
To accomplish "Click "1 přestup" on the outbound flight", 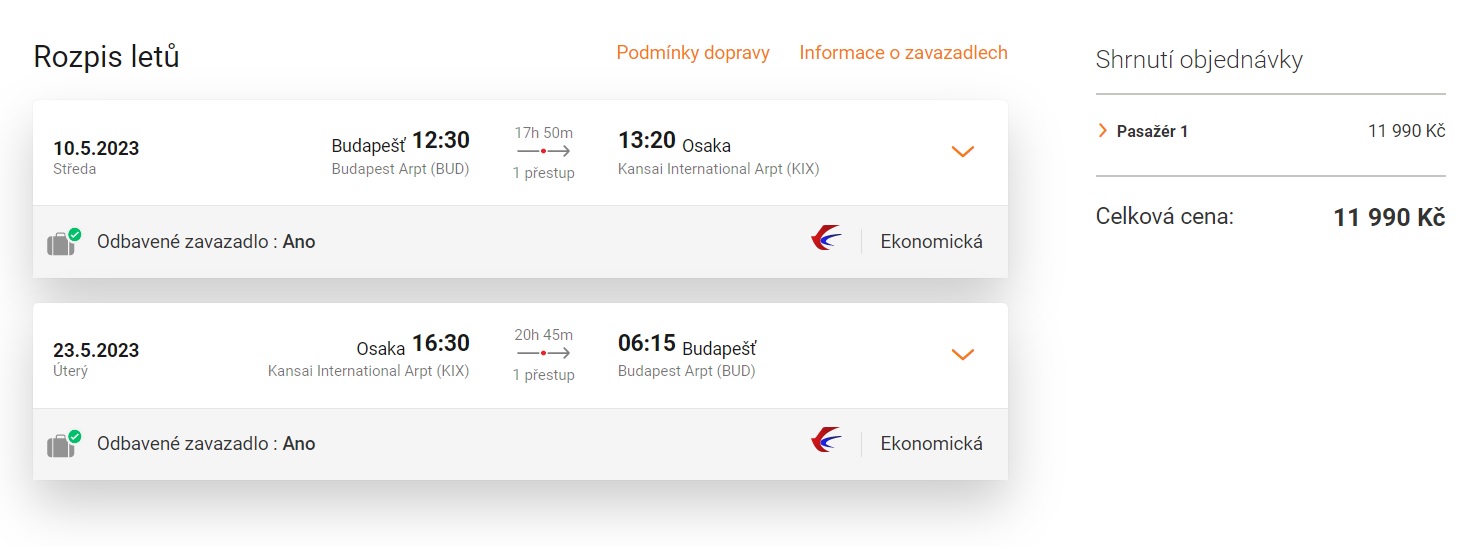I will coord(543,173).
